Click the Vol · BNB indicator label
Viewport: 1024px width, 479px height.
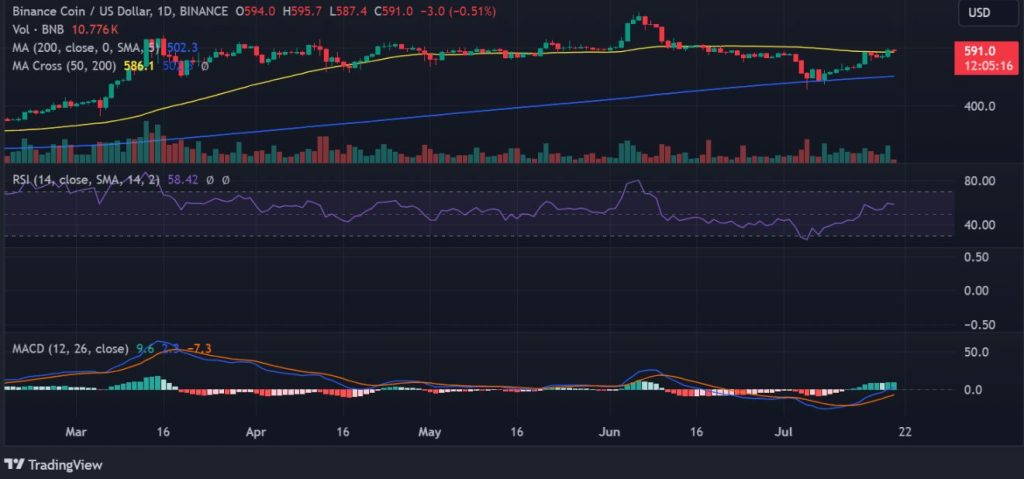[x=41, y=29]
